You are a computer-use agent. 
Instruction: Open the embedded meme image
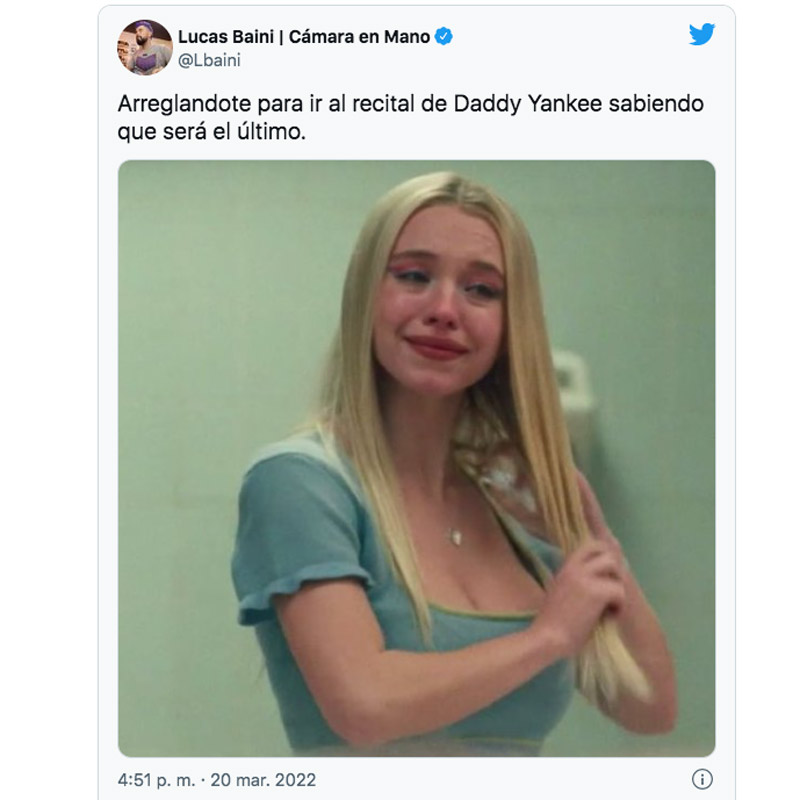(416, 458)
